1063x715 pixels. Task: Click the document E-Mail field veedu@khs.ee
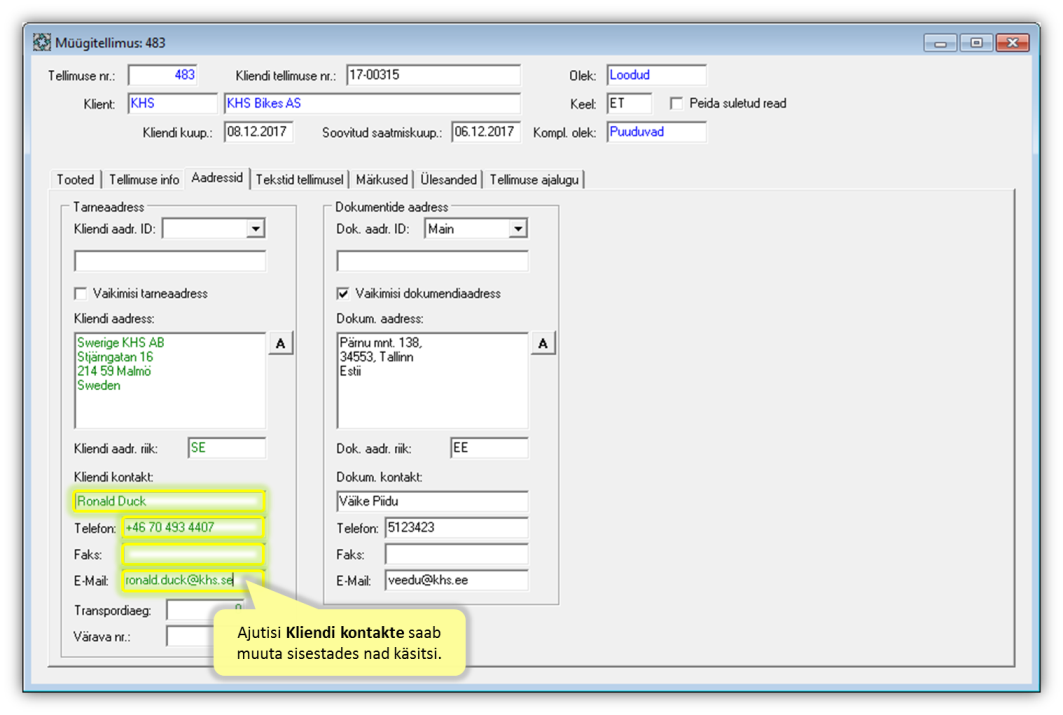tap(457, 581)
